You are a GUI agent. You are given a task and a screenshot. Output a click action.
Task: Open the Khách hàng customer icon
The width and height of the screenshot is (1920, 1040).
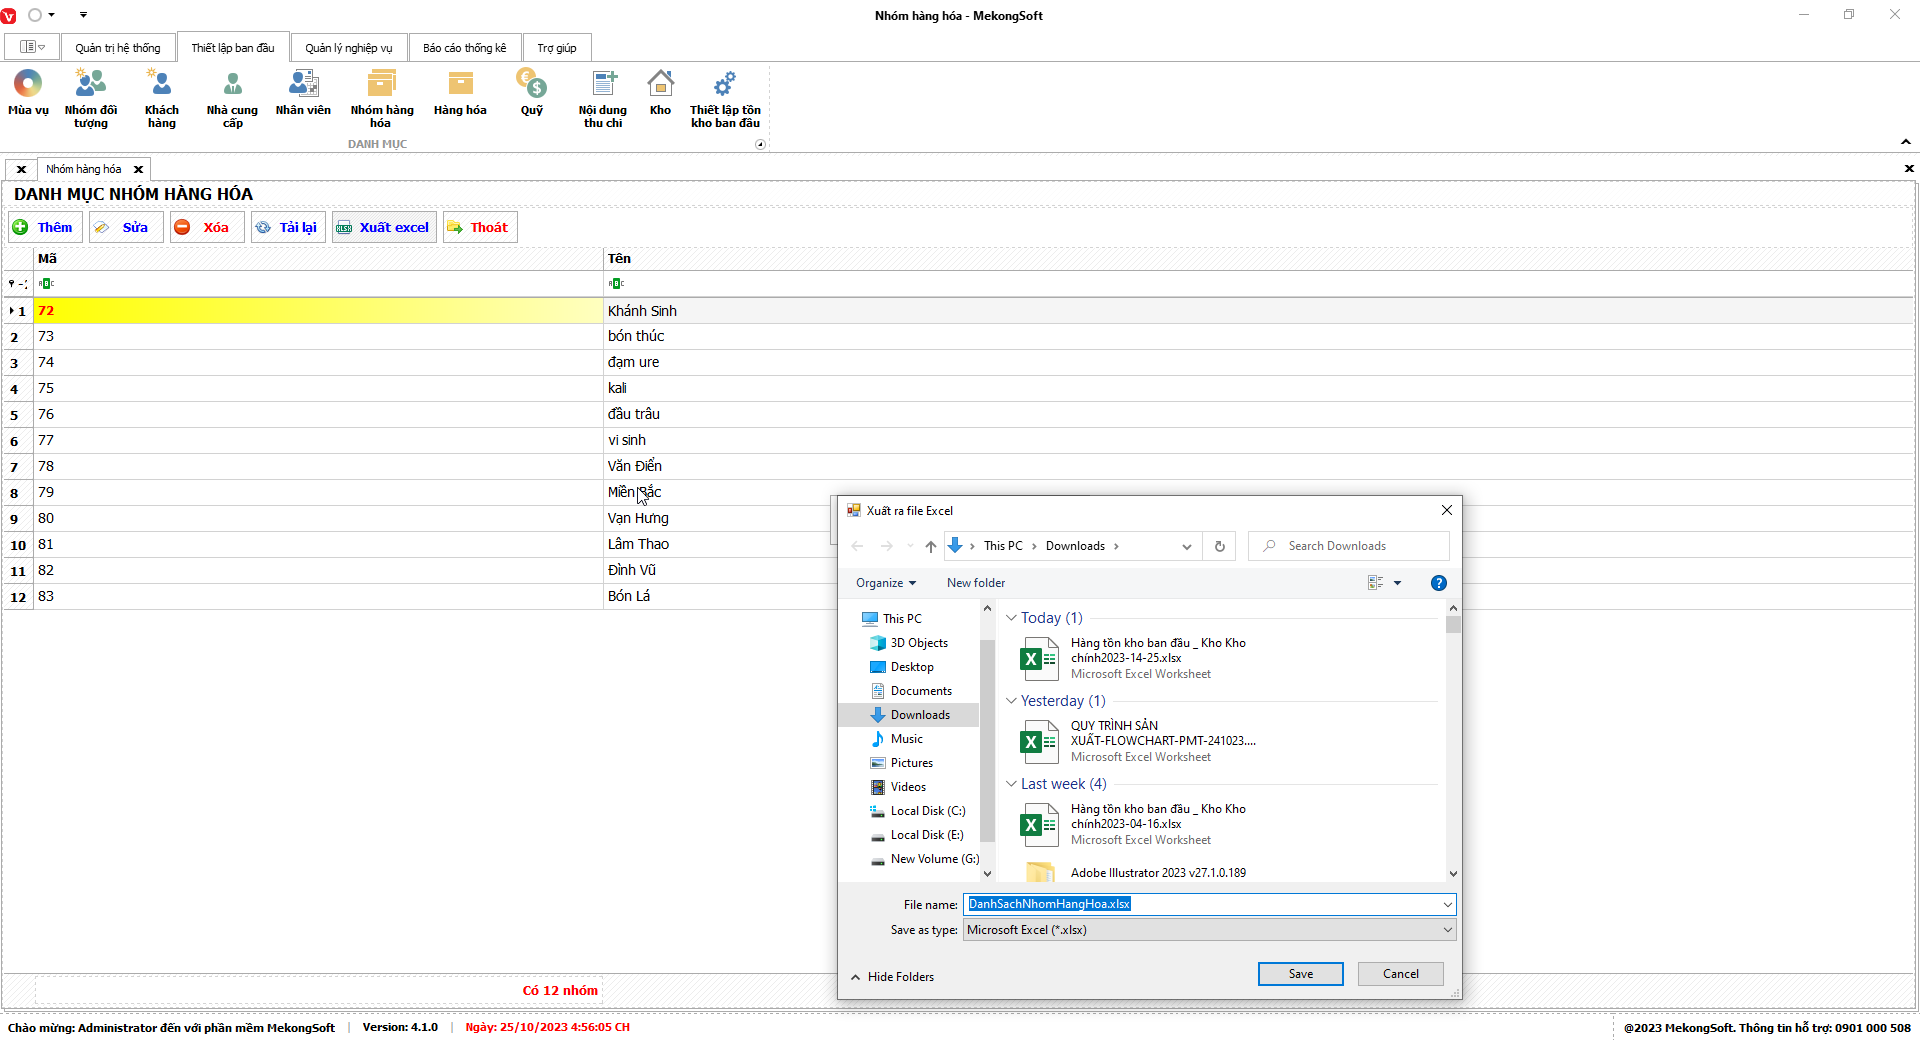[x=161, y=97]
